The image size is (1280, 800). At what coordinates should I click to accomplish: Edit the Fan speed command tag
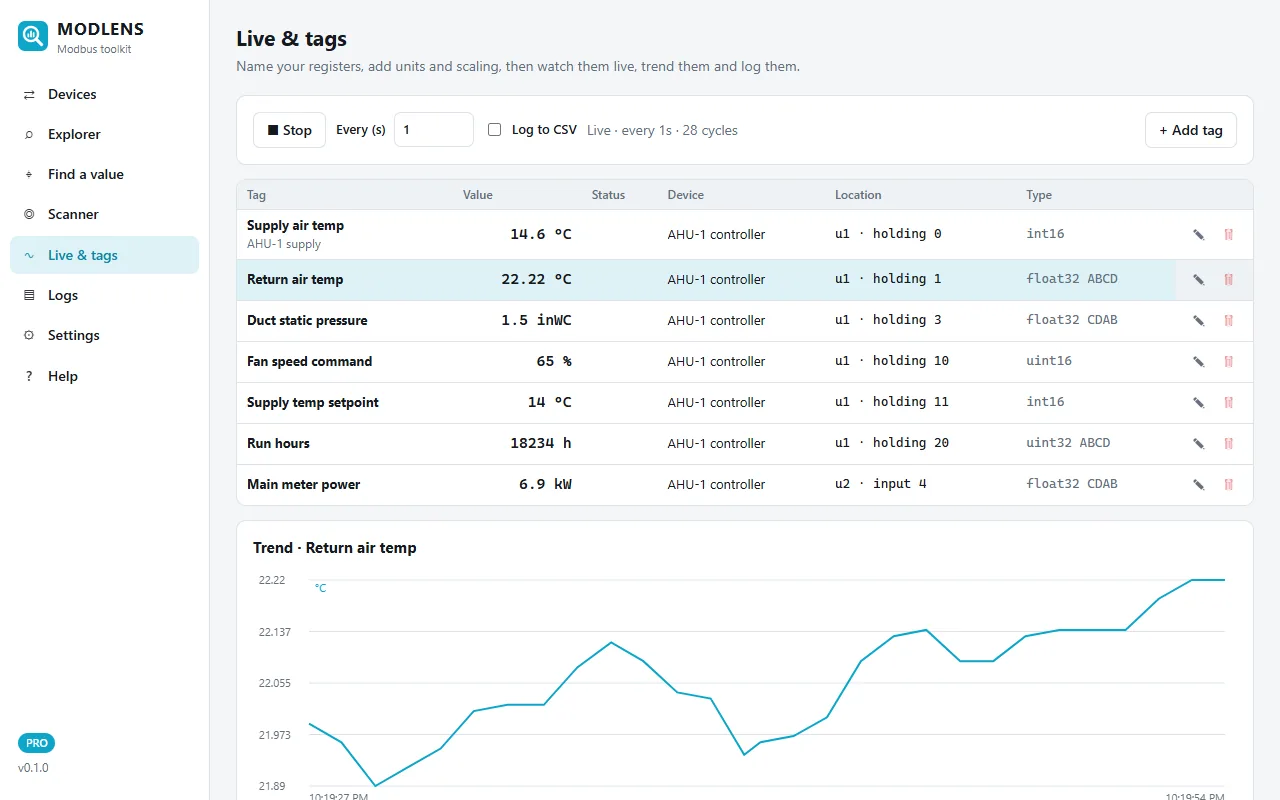point(1198,362)
